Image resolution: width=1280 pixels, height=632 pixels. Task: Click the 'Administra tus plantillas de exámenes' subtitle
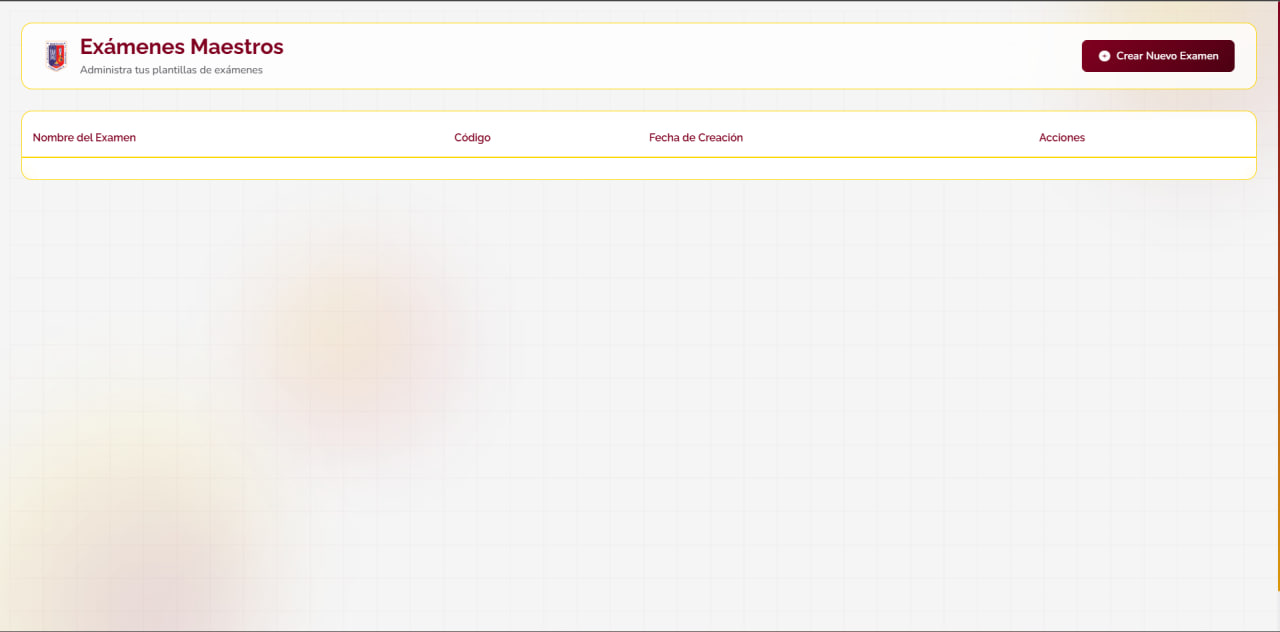pyautogui.click(x=171, y=70)
